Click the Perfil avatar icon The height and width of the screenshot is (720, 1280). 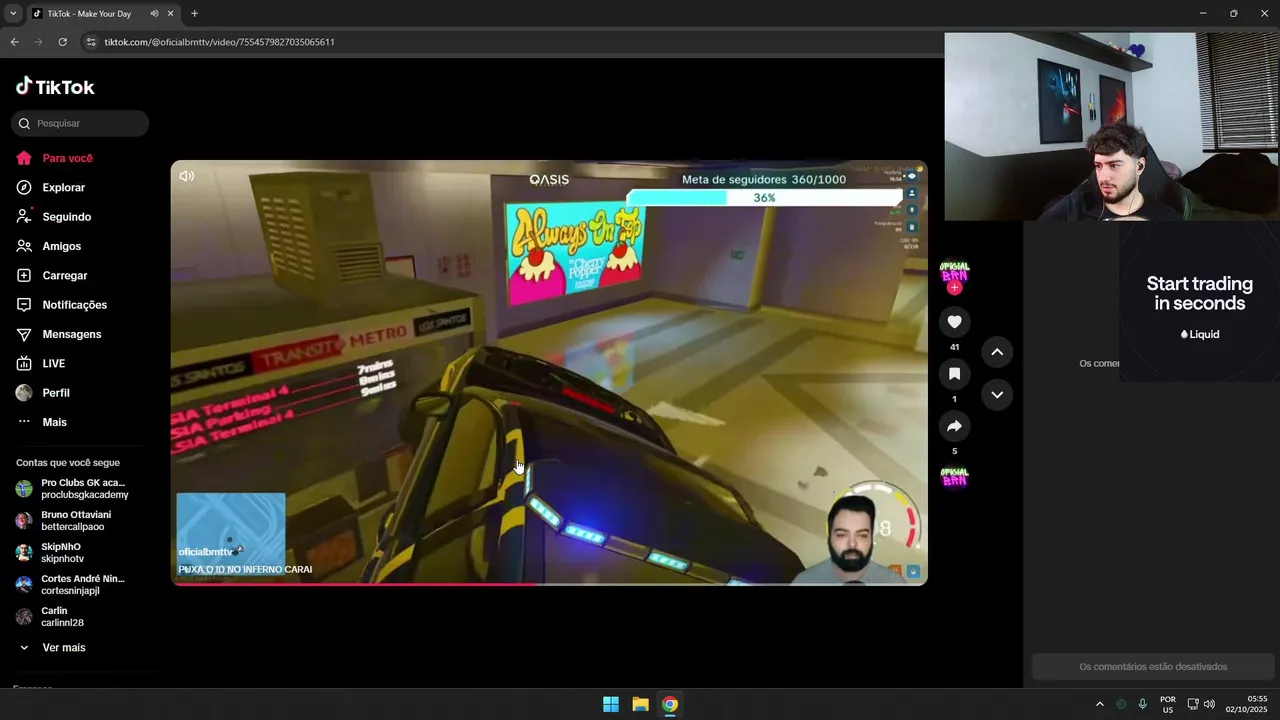(24, 393)
